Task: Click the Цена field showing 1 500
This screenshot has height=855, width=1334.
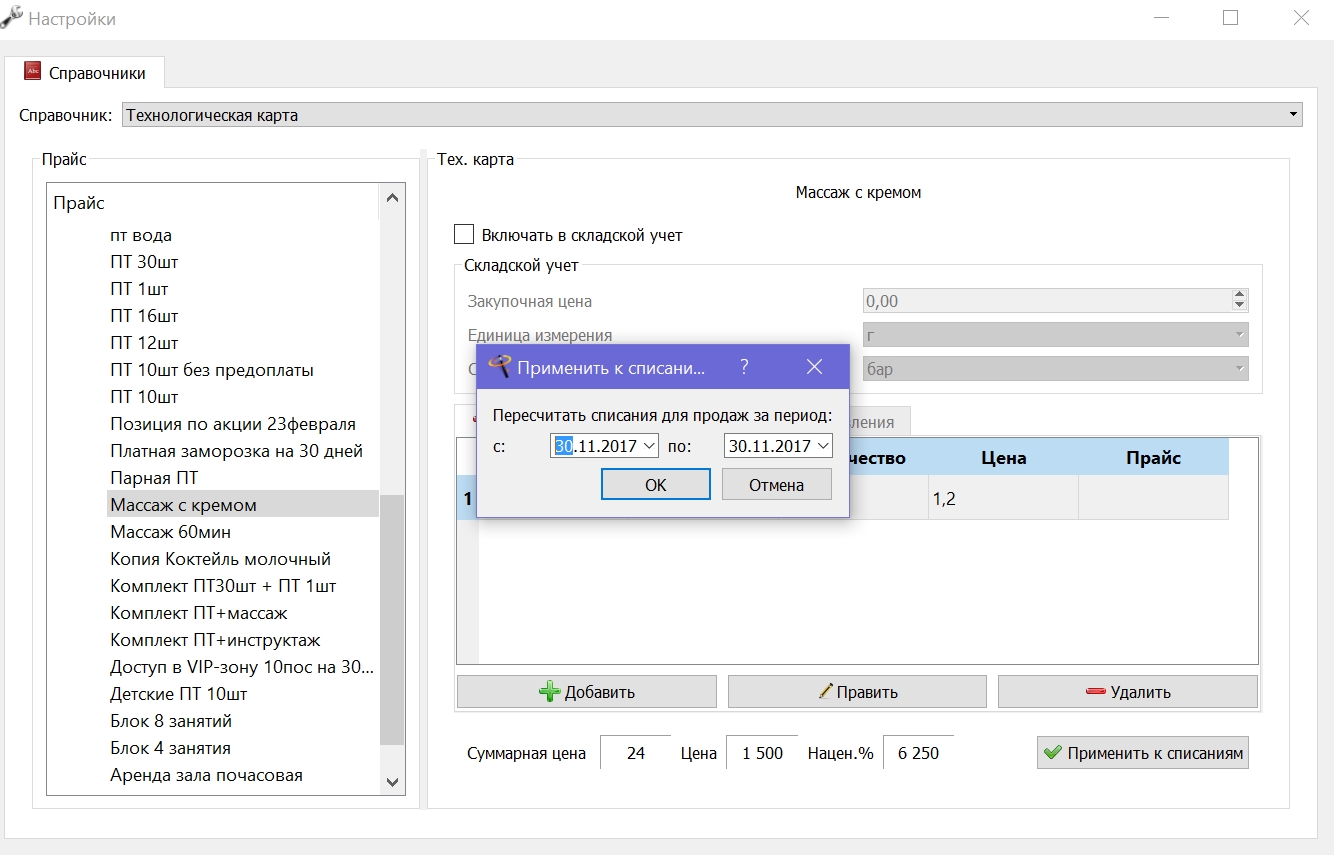Action: (x=762, y=753)
